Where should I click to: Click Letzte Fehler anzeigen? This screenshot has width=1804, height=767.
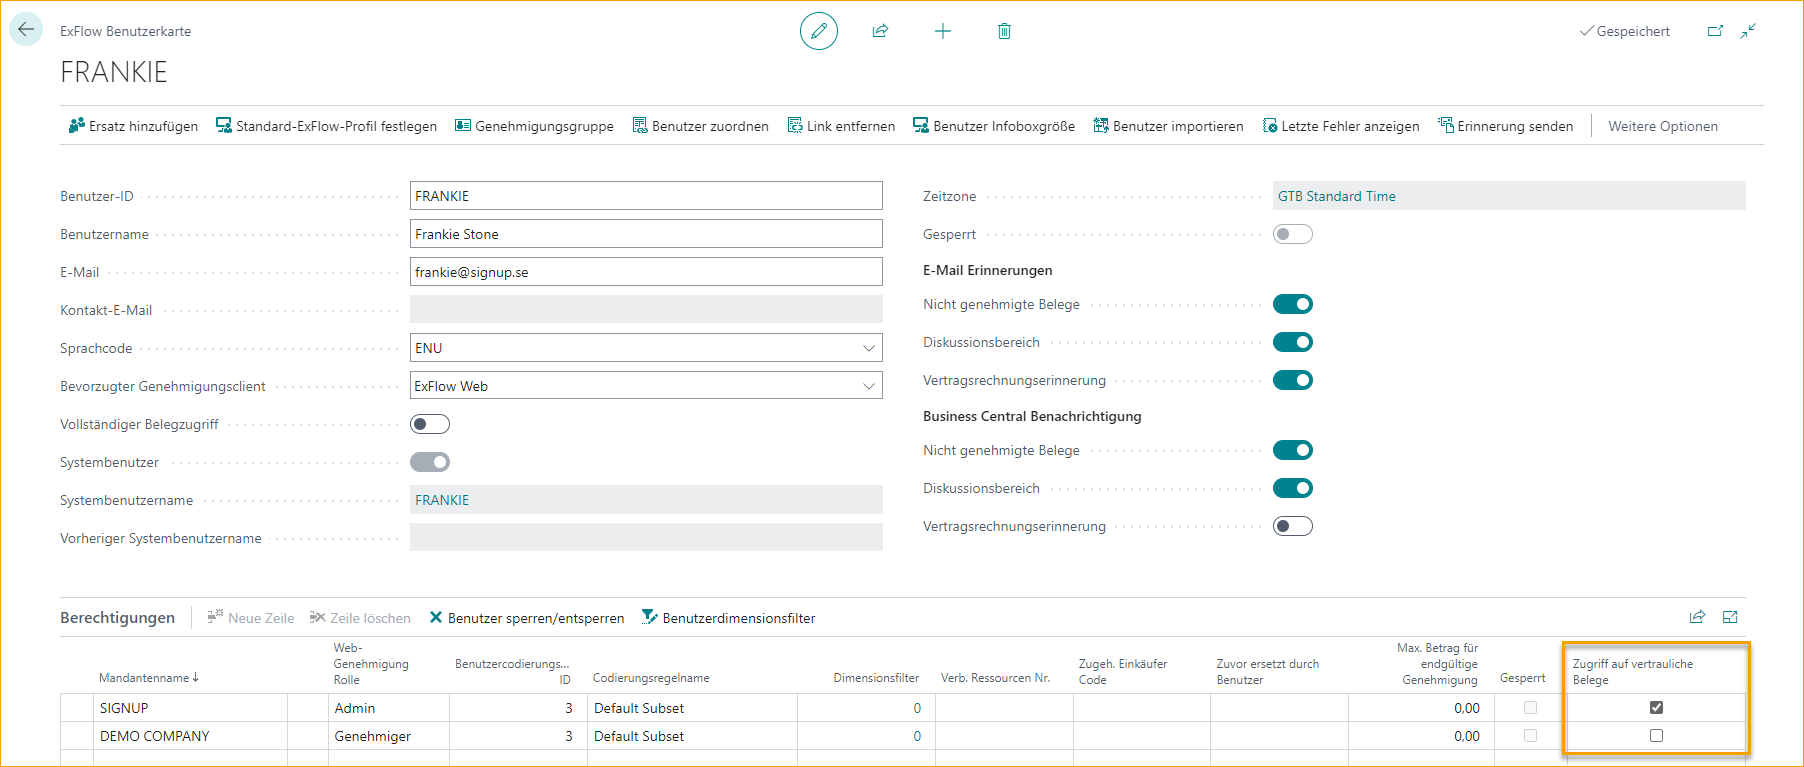[1340, 126]
